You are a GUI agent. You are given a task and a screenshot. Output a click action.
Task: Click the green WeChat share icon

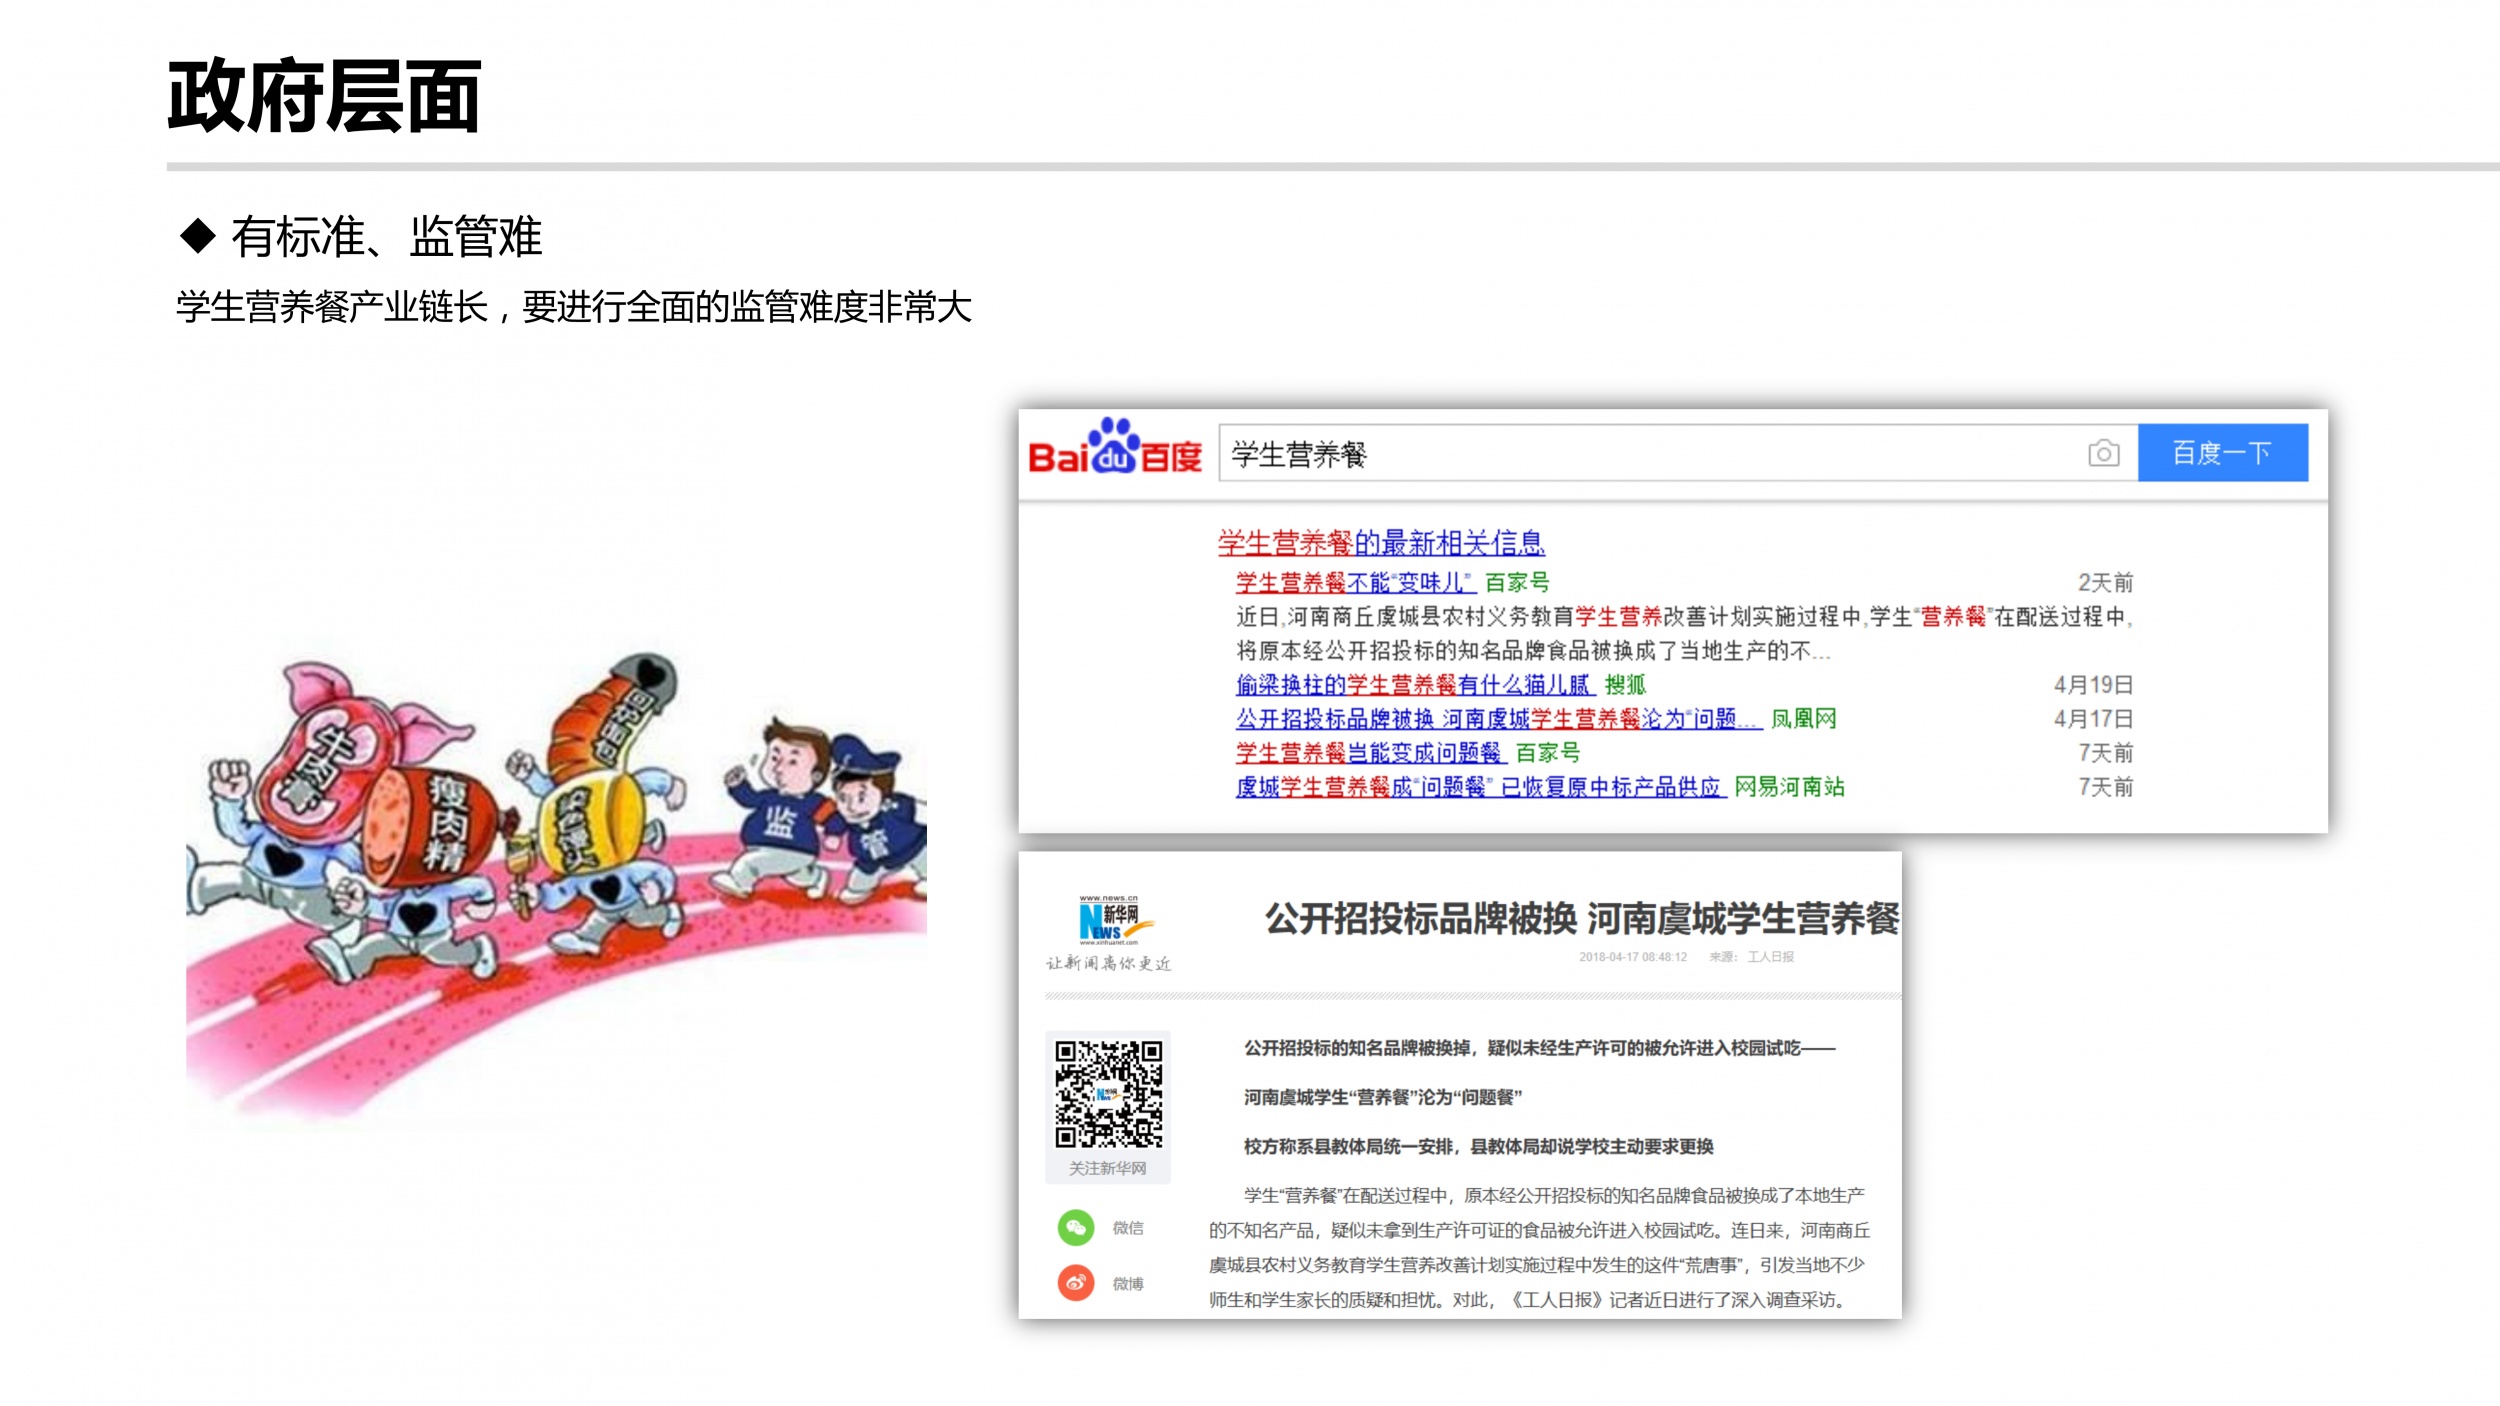click(1075, 1227)
